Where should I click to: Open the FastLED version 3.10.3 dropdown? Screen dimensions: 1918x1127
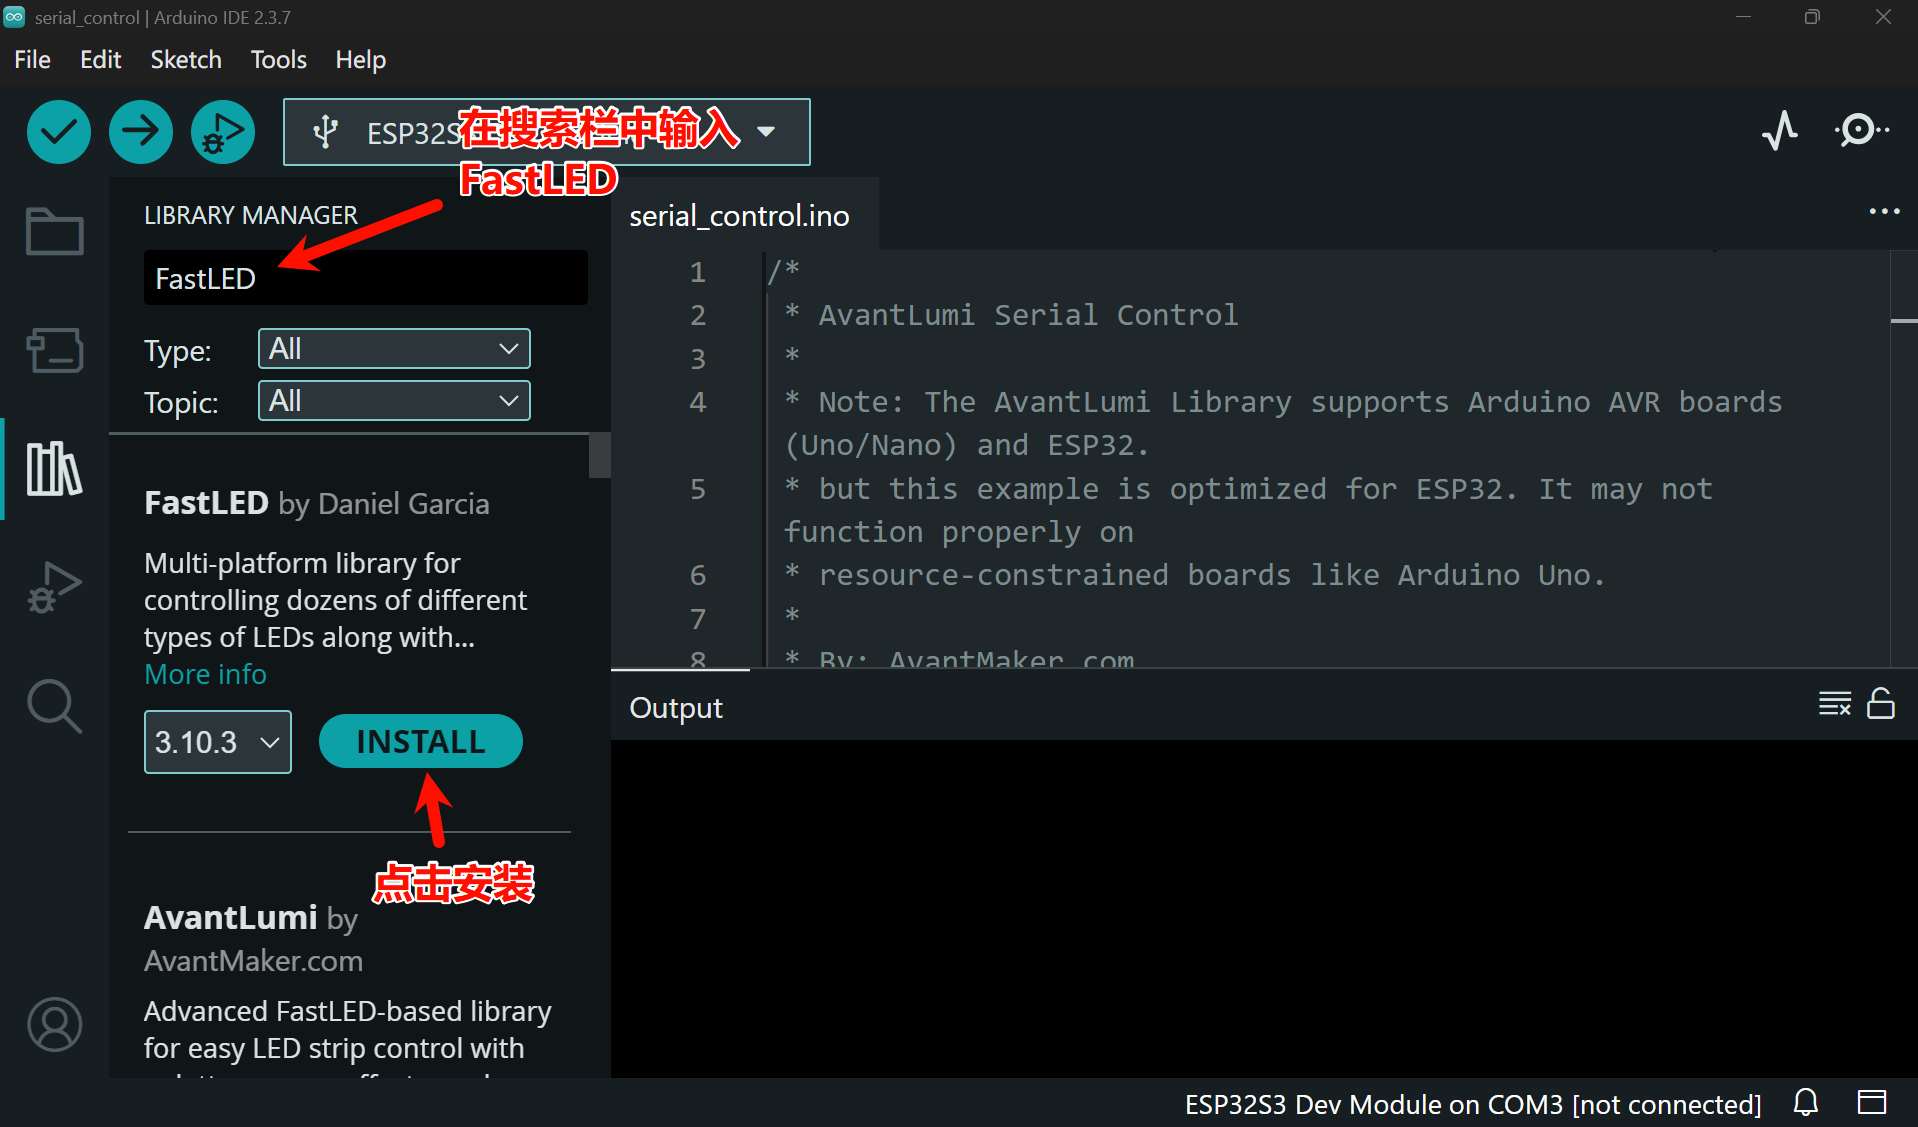(218, 742)
